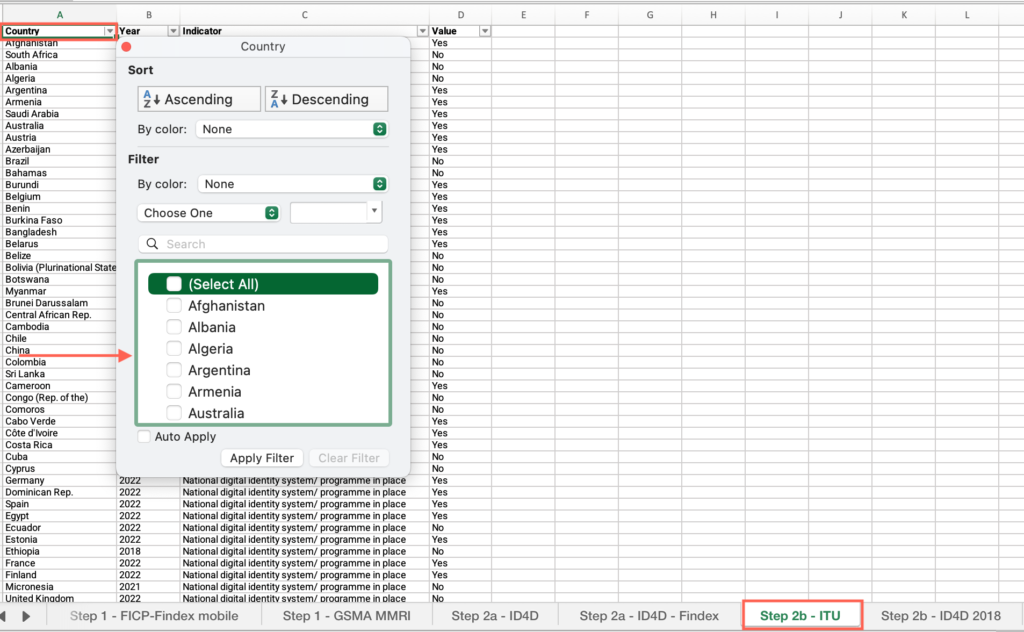This screenshot has height=632, width=1024.
Task: Select column D header
Action: pos(460,14)
